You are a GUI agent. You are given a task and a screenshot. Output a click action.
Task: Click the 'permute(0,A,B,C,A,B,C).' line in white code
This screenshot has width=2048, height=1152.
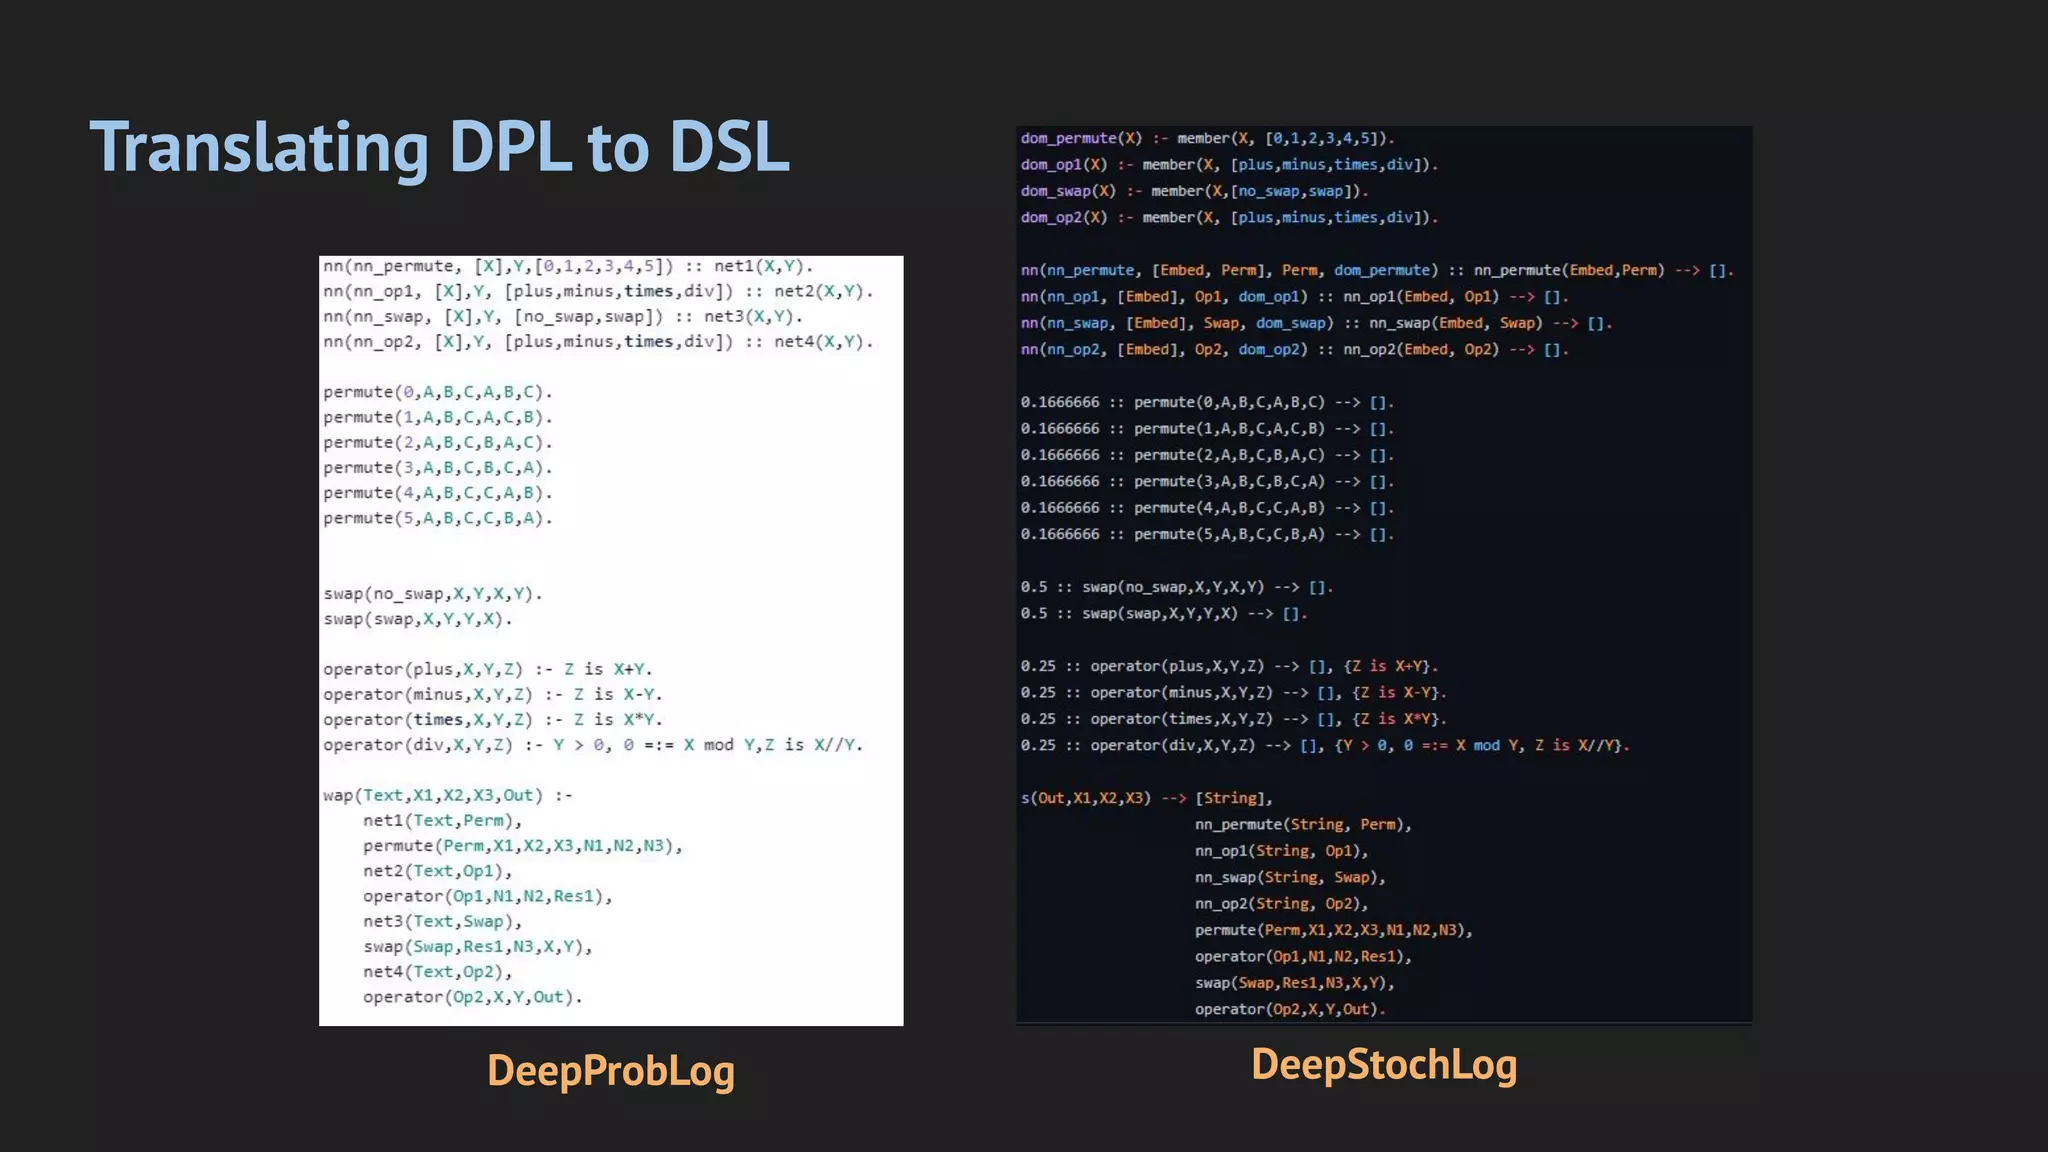437,392
